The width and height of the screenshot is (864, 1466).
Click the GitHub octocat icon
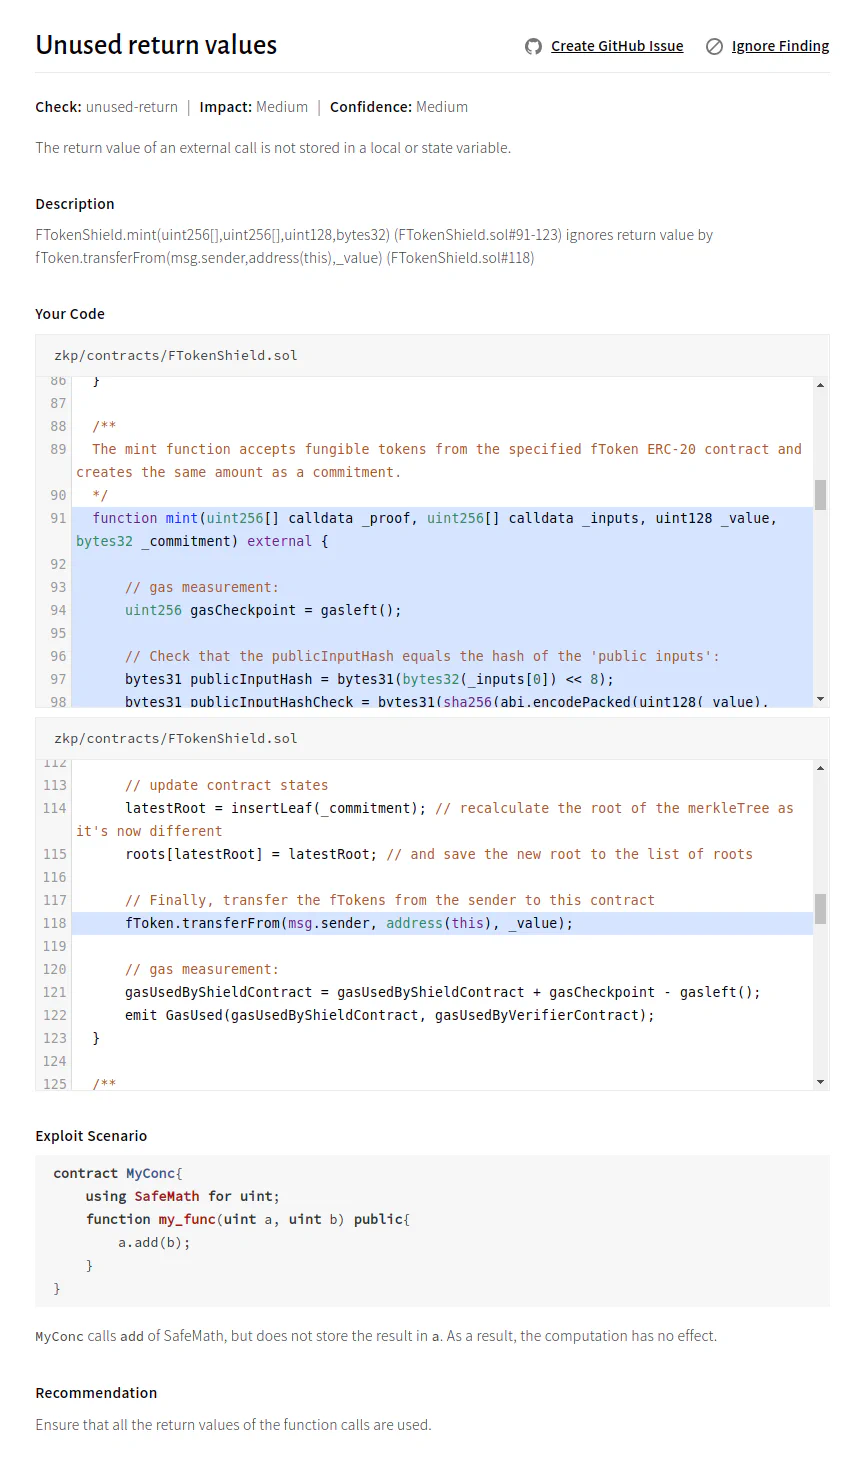(x=533, y=46)
